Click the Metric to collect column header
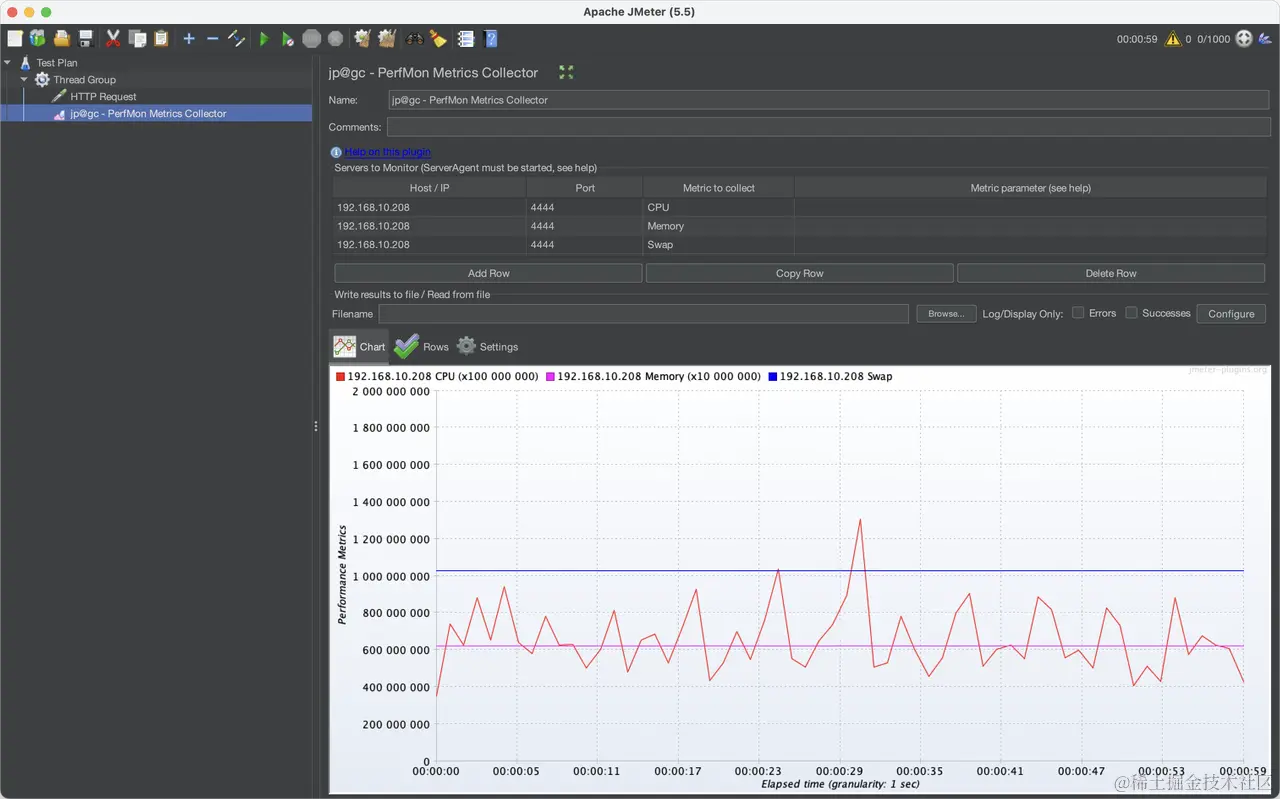This screenshot has height=799, width=1280. (719, 188)
